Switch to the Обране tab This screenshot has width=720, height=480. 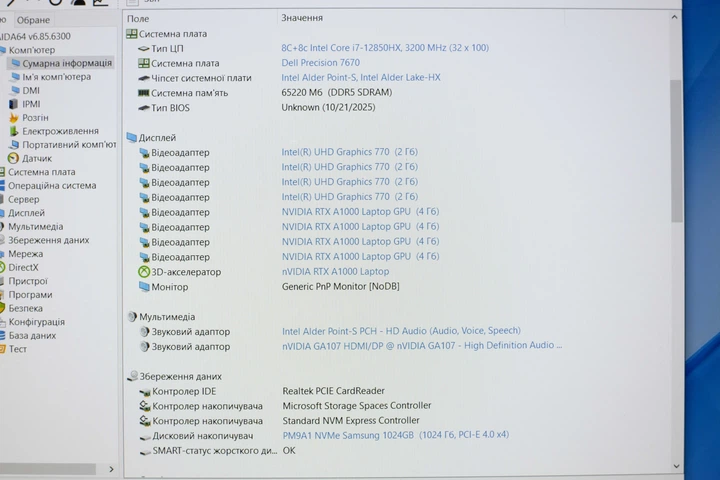33,20
